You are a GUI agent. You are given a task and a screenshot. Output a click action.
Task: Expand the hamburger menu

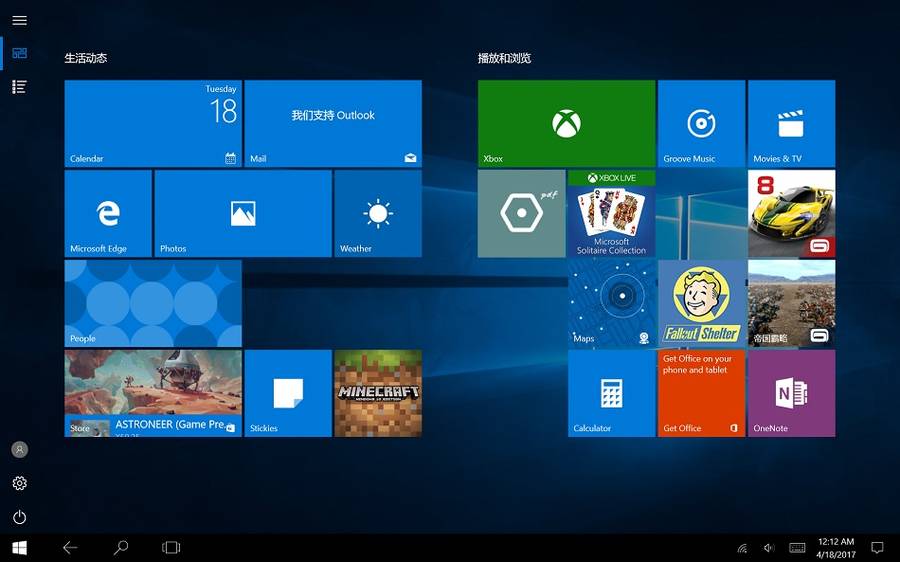tap(19, 20)
